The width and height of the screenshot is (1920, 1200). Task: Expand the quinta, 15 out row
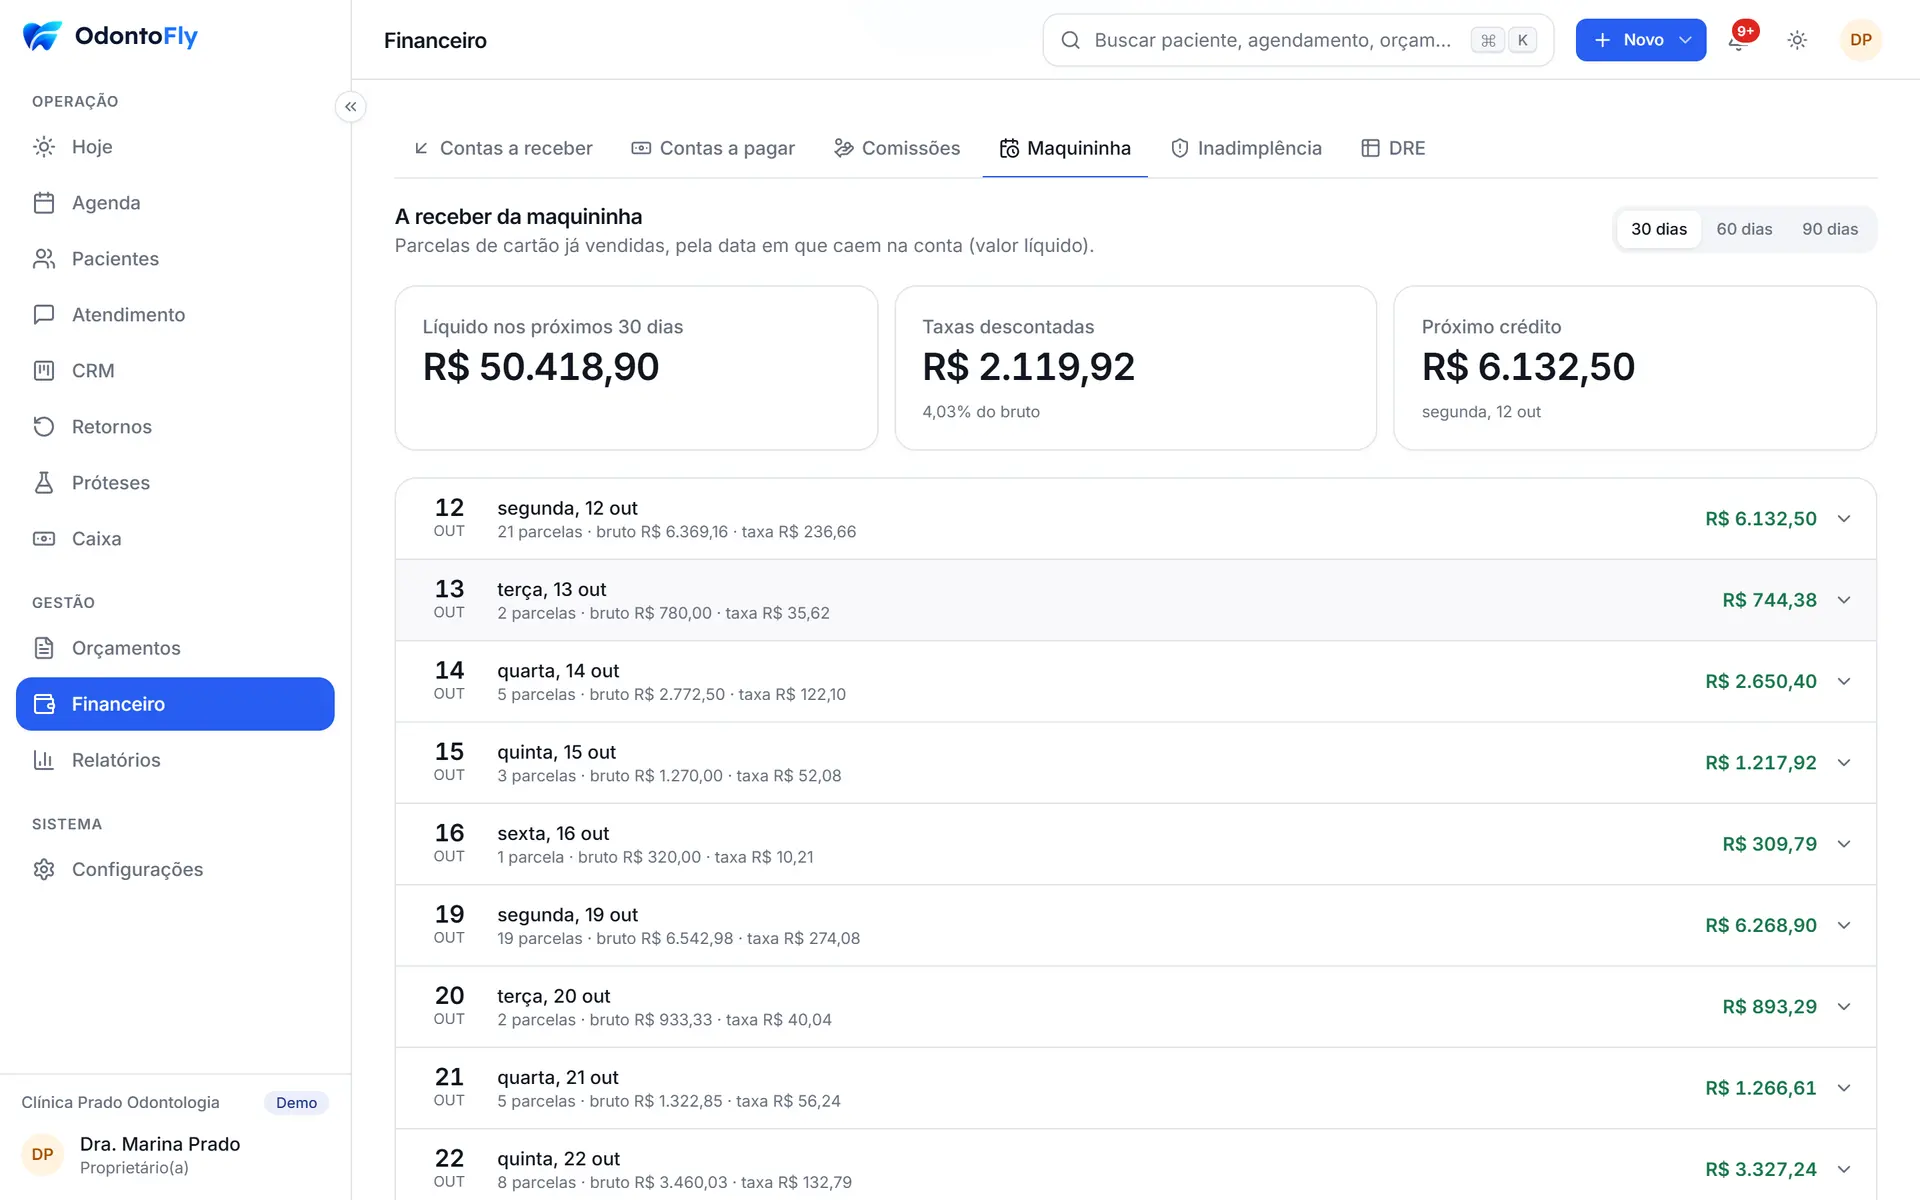click(x=1135, y=763)
